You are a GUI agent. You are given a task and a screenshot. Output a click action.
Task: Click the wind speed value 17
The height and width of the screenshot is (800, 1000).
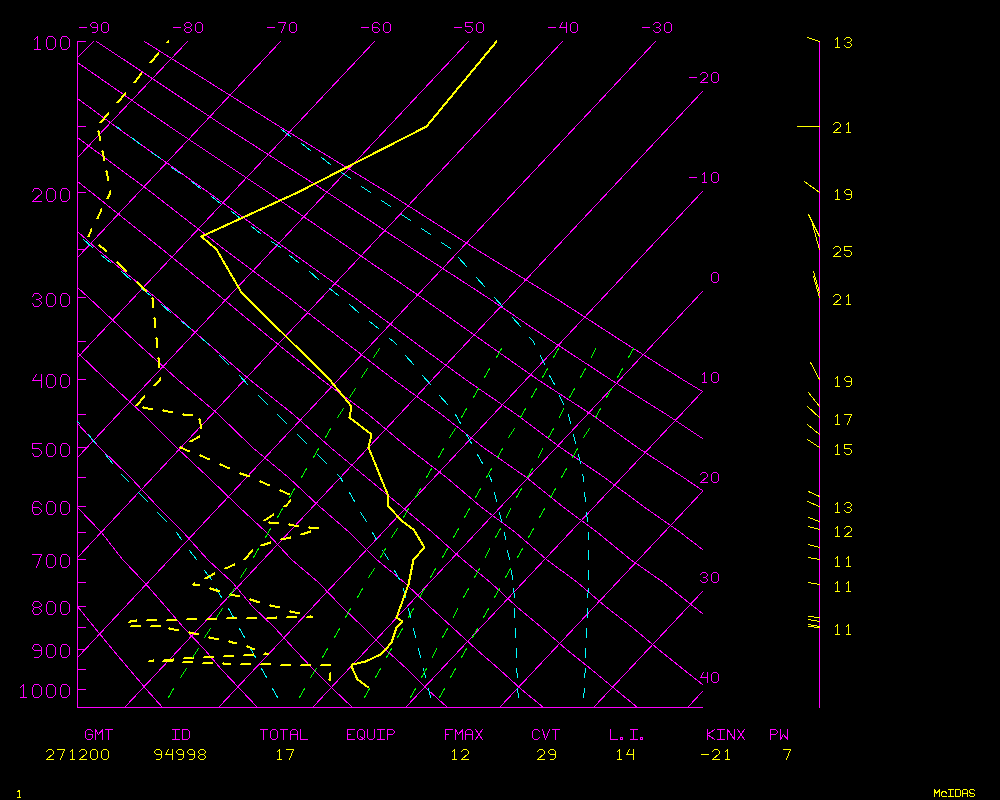point(842,420)
